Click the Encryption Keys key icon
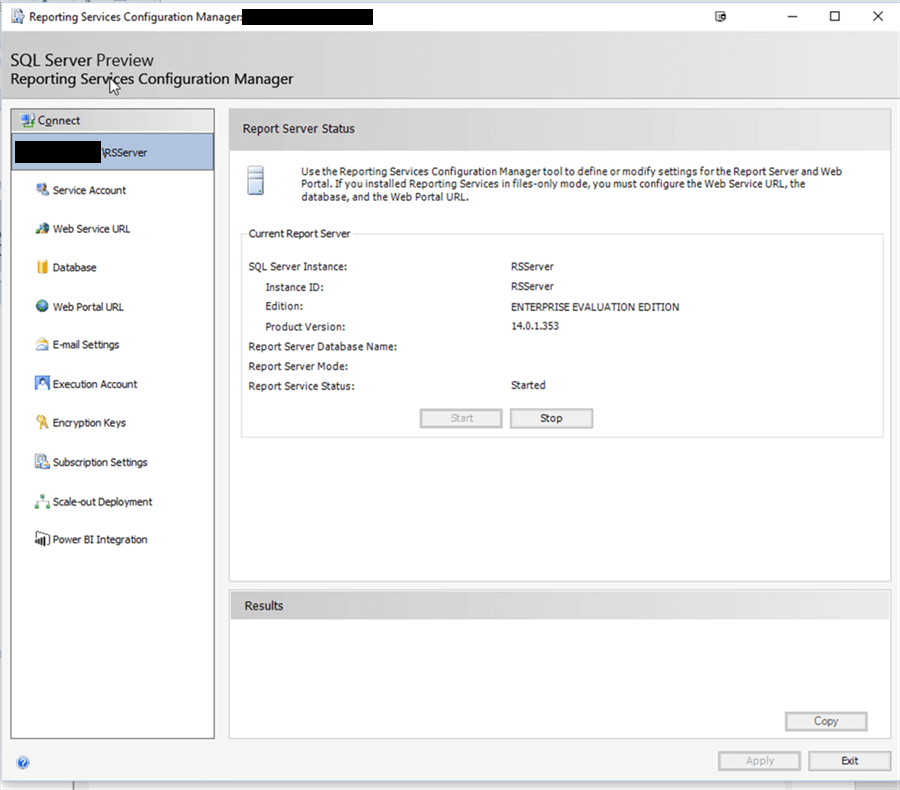900x790 pixels. pyautogui.click(x=42, y=422)
